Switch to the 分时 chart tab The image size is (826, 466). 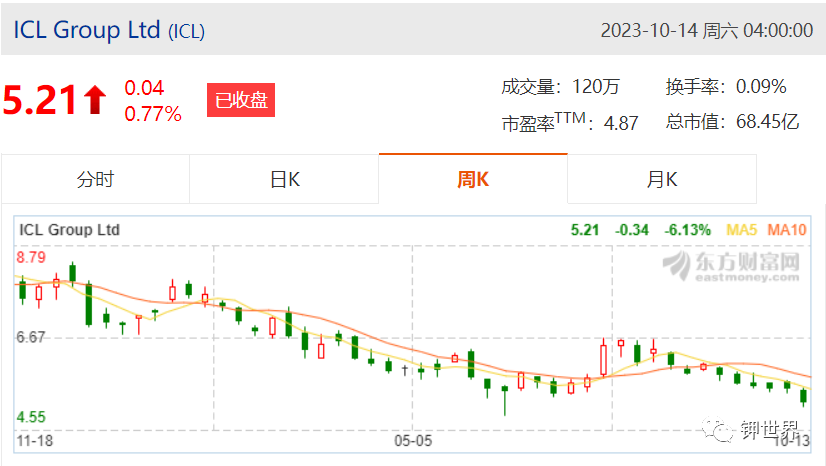(95, 180)
